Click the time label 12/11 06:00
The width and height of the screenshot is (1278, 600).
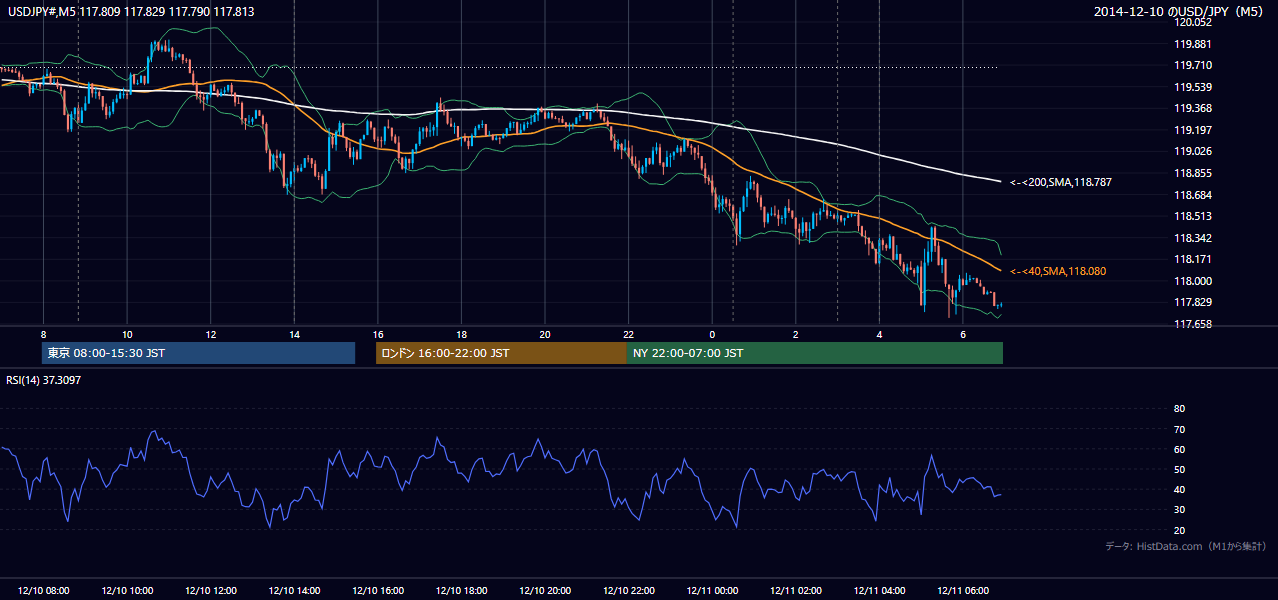[963, 591]
